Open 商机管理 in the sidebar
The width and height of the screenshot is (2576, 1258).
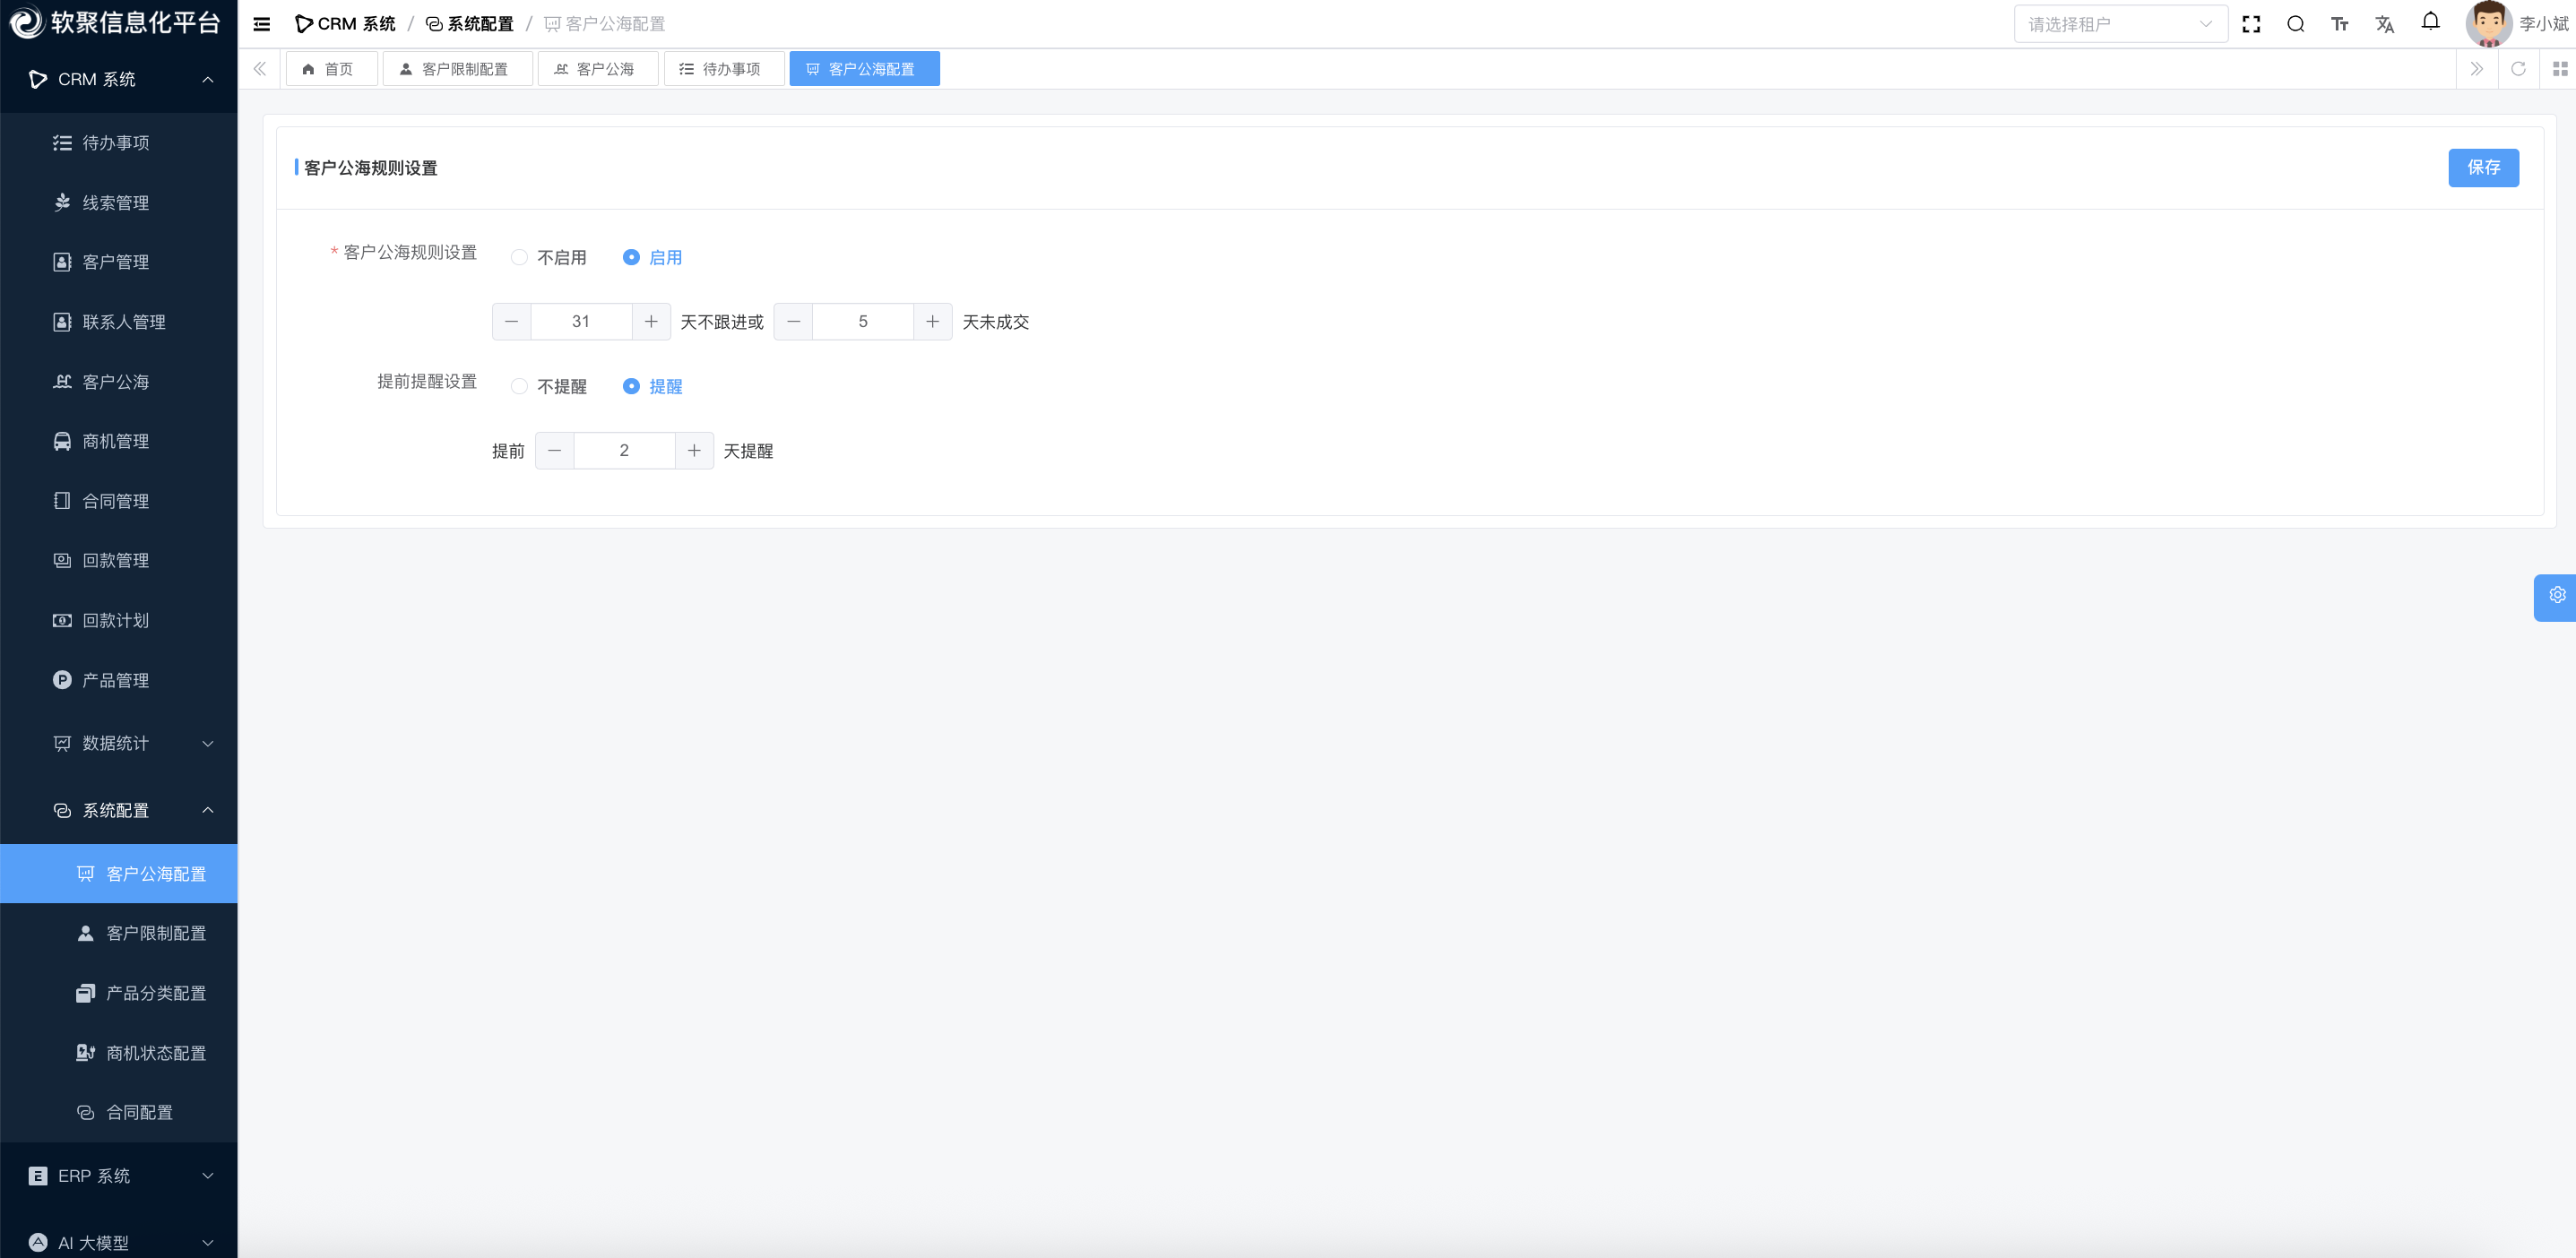115,441
